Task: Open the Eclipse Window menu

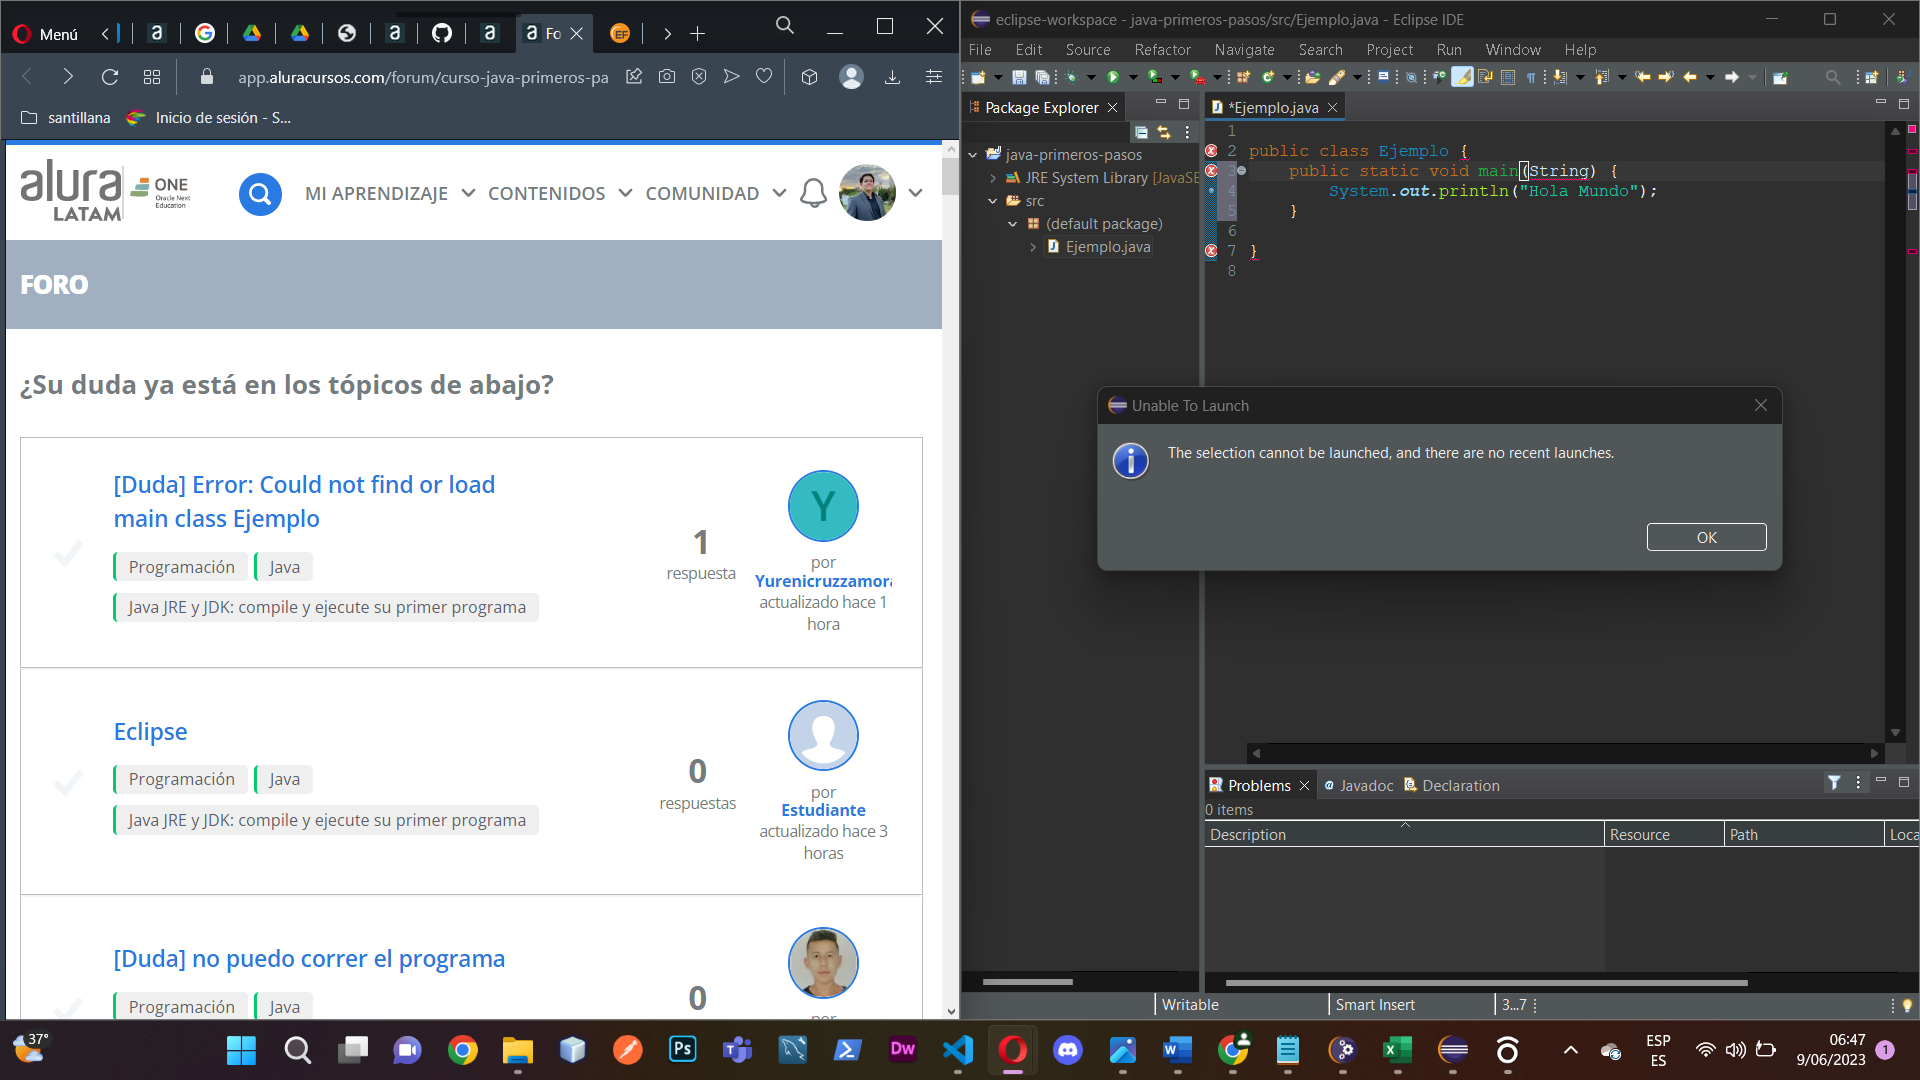Action: pyautogui.click(x=1513, y=49)
